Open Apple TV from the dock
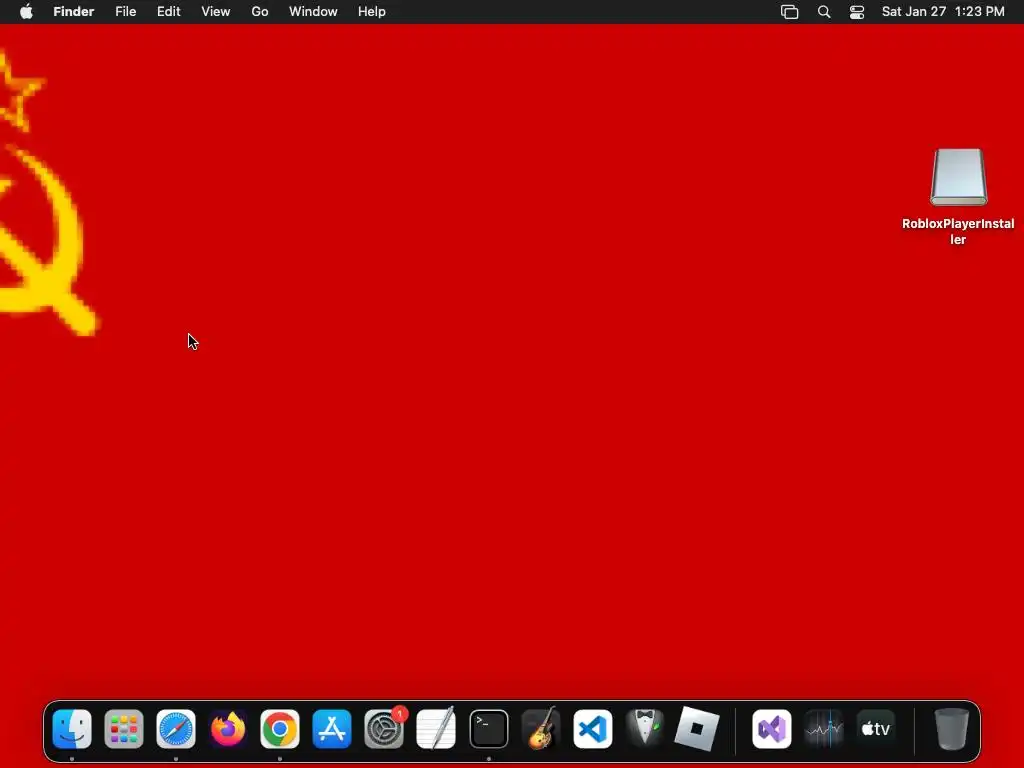This screenshot has height=768, width=1024. 876,729
